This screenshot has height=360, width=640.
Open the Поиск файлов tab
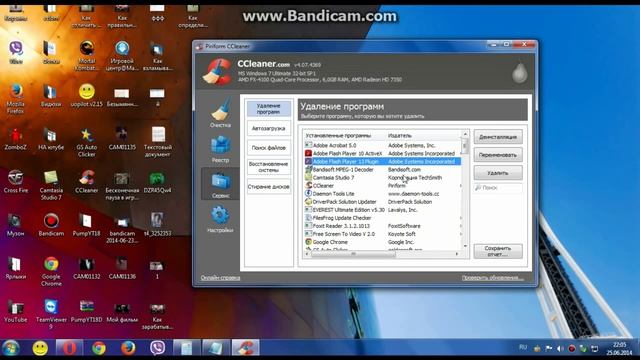click(269, 148)
